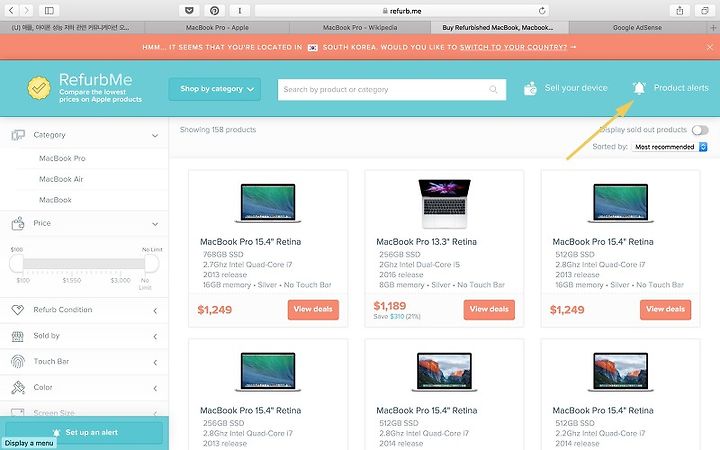
Task: Open the Safari share icon
Action: [x=680, y=11]
